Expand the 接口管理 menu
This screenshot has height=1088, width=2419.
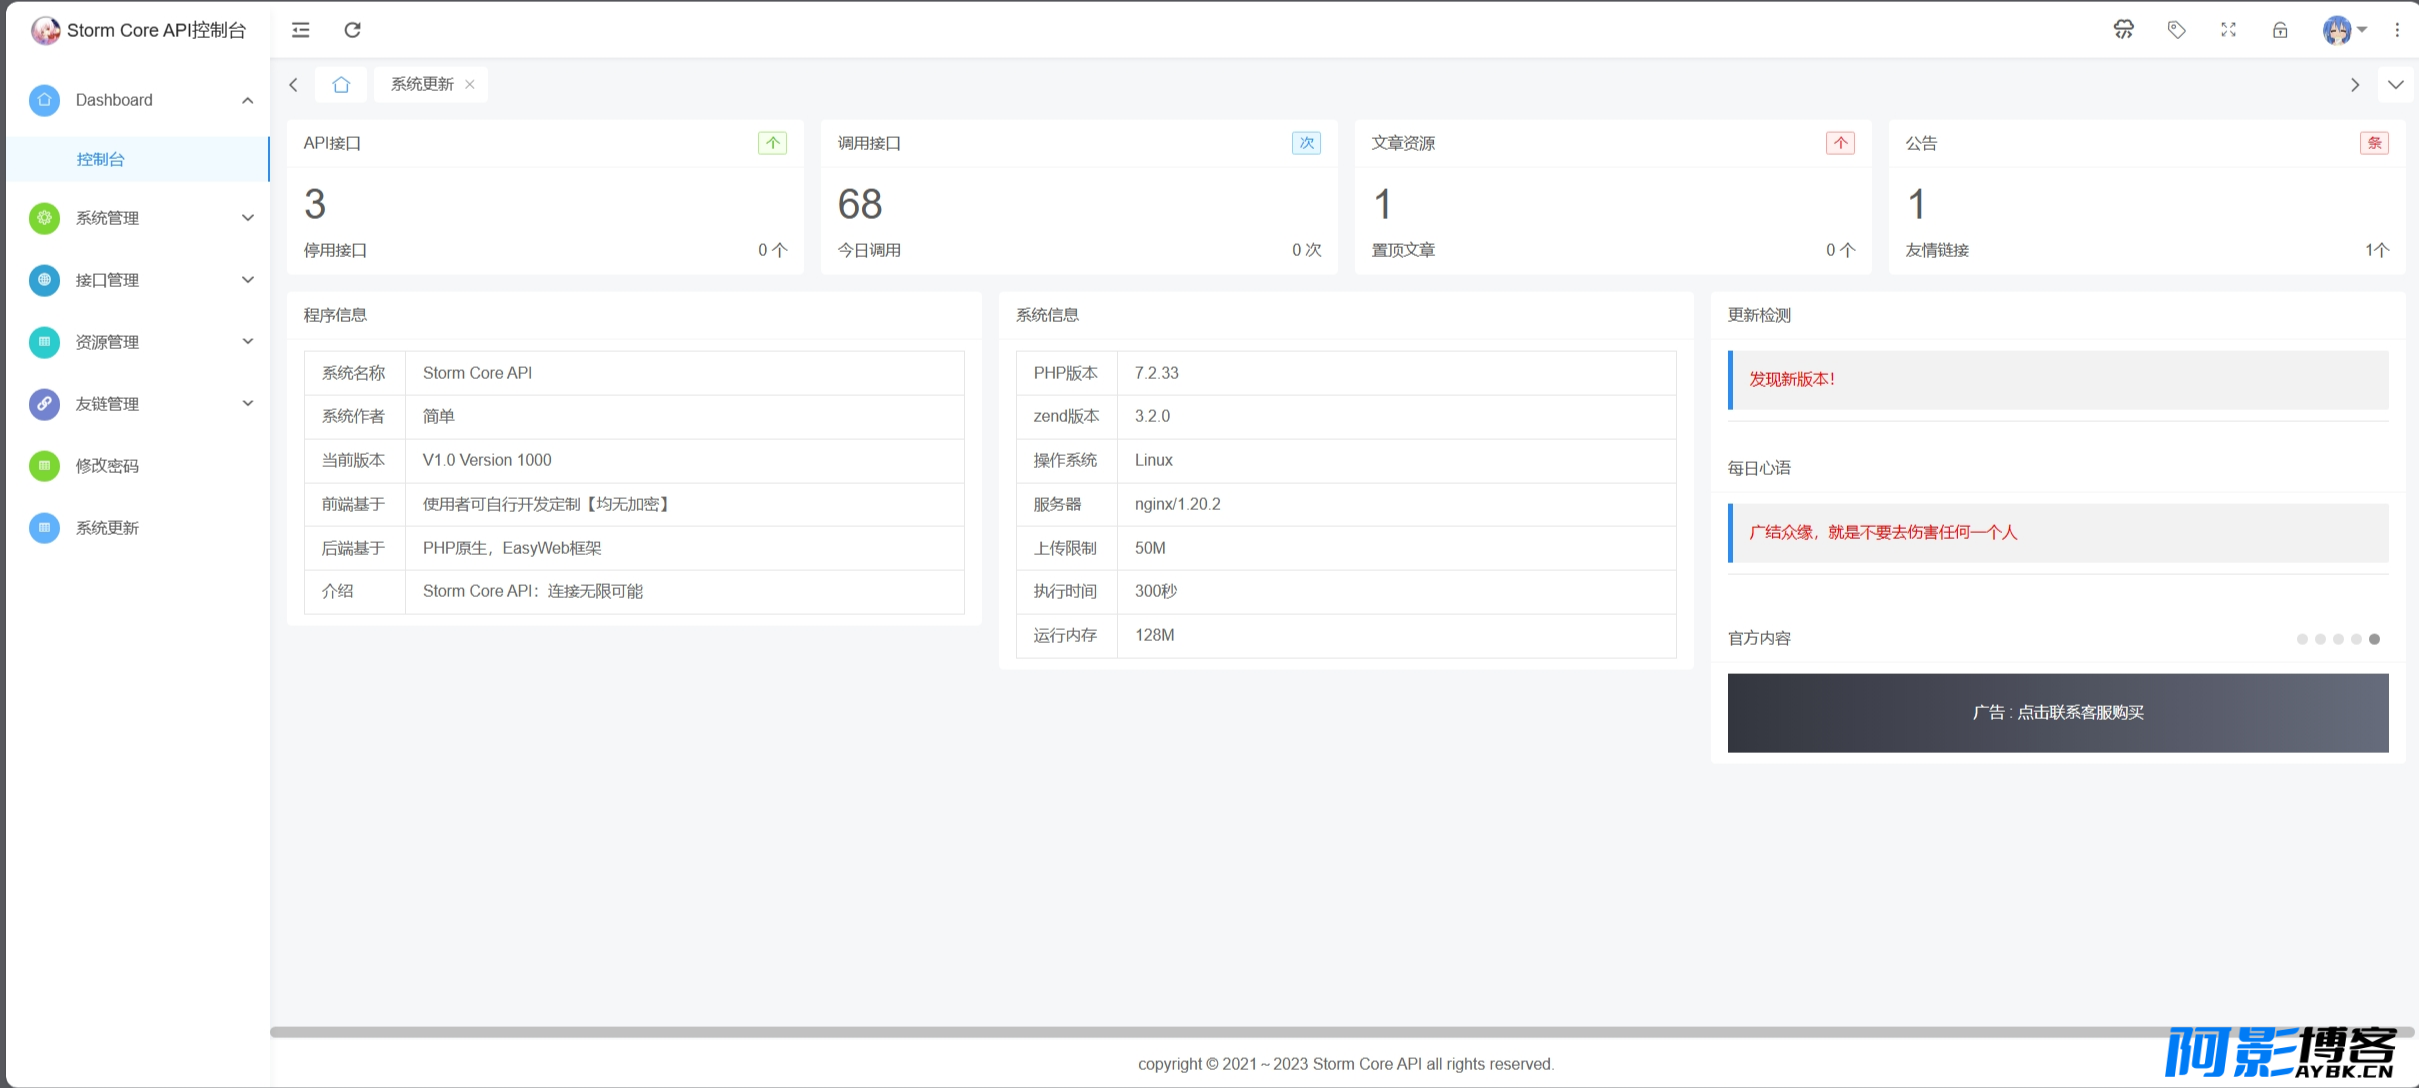pyautogui.click(x=137, y=280)
